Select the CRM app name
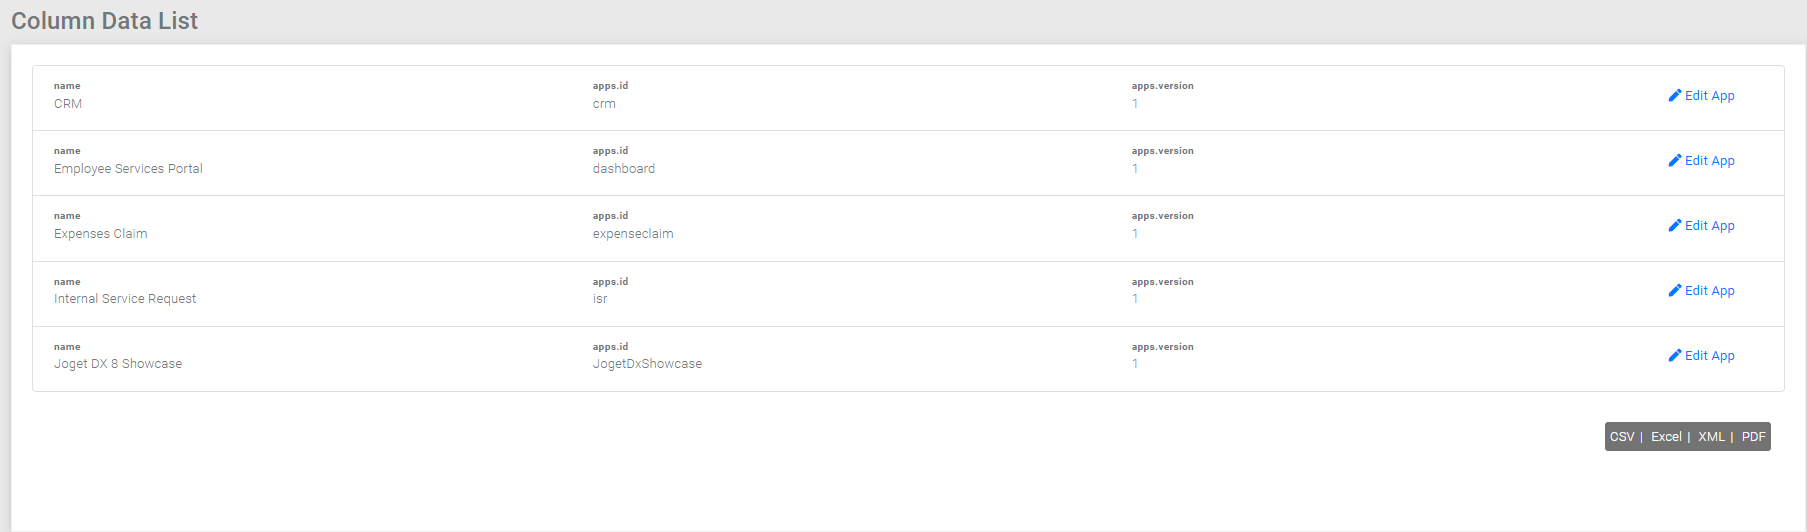The image size is (1807, 532). (68, 104)
